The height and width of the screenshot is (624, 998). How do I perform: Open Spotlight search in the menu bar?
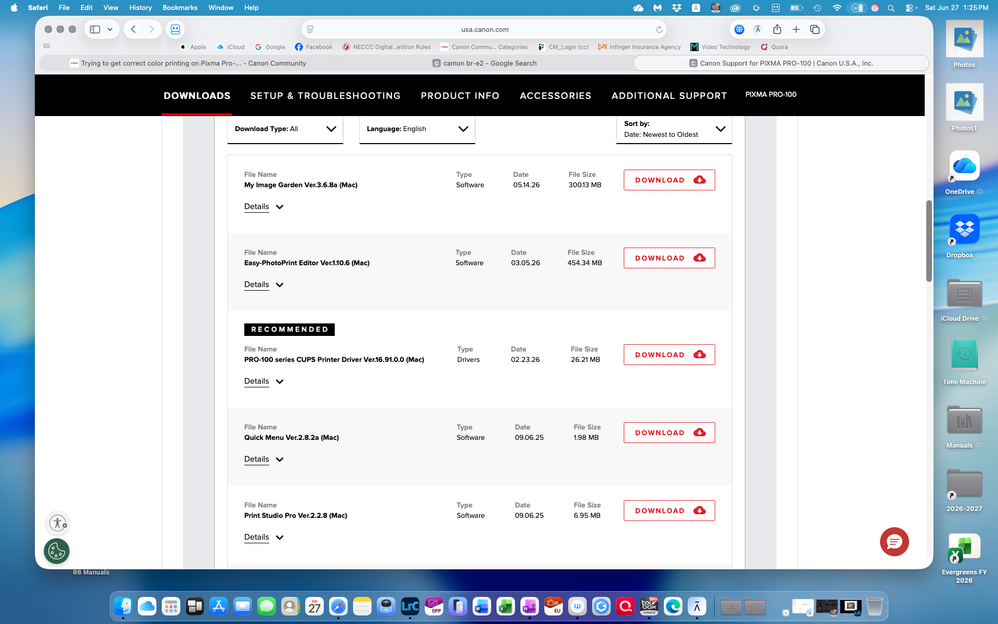(x=891, y=8)
